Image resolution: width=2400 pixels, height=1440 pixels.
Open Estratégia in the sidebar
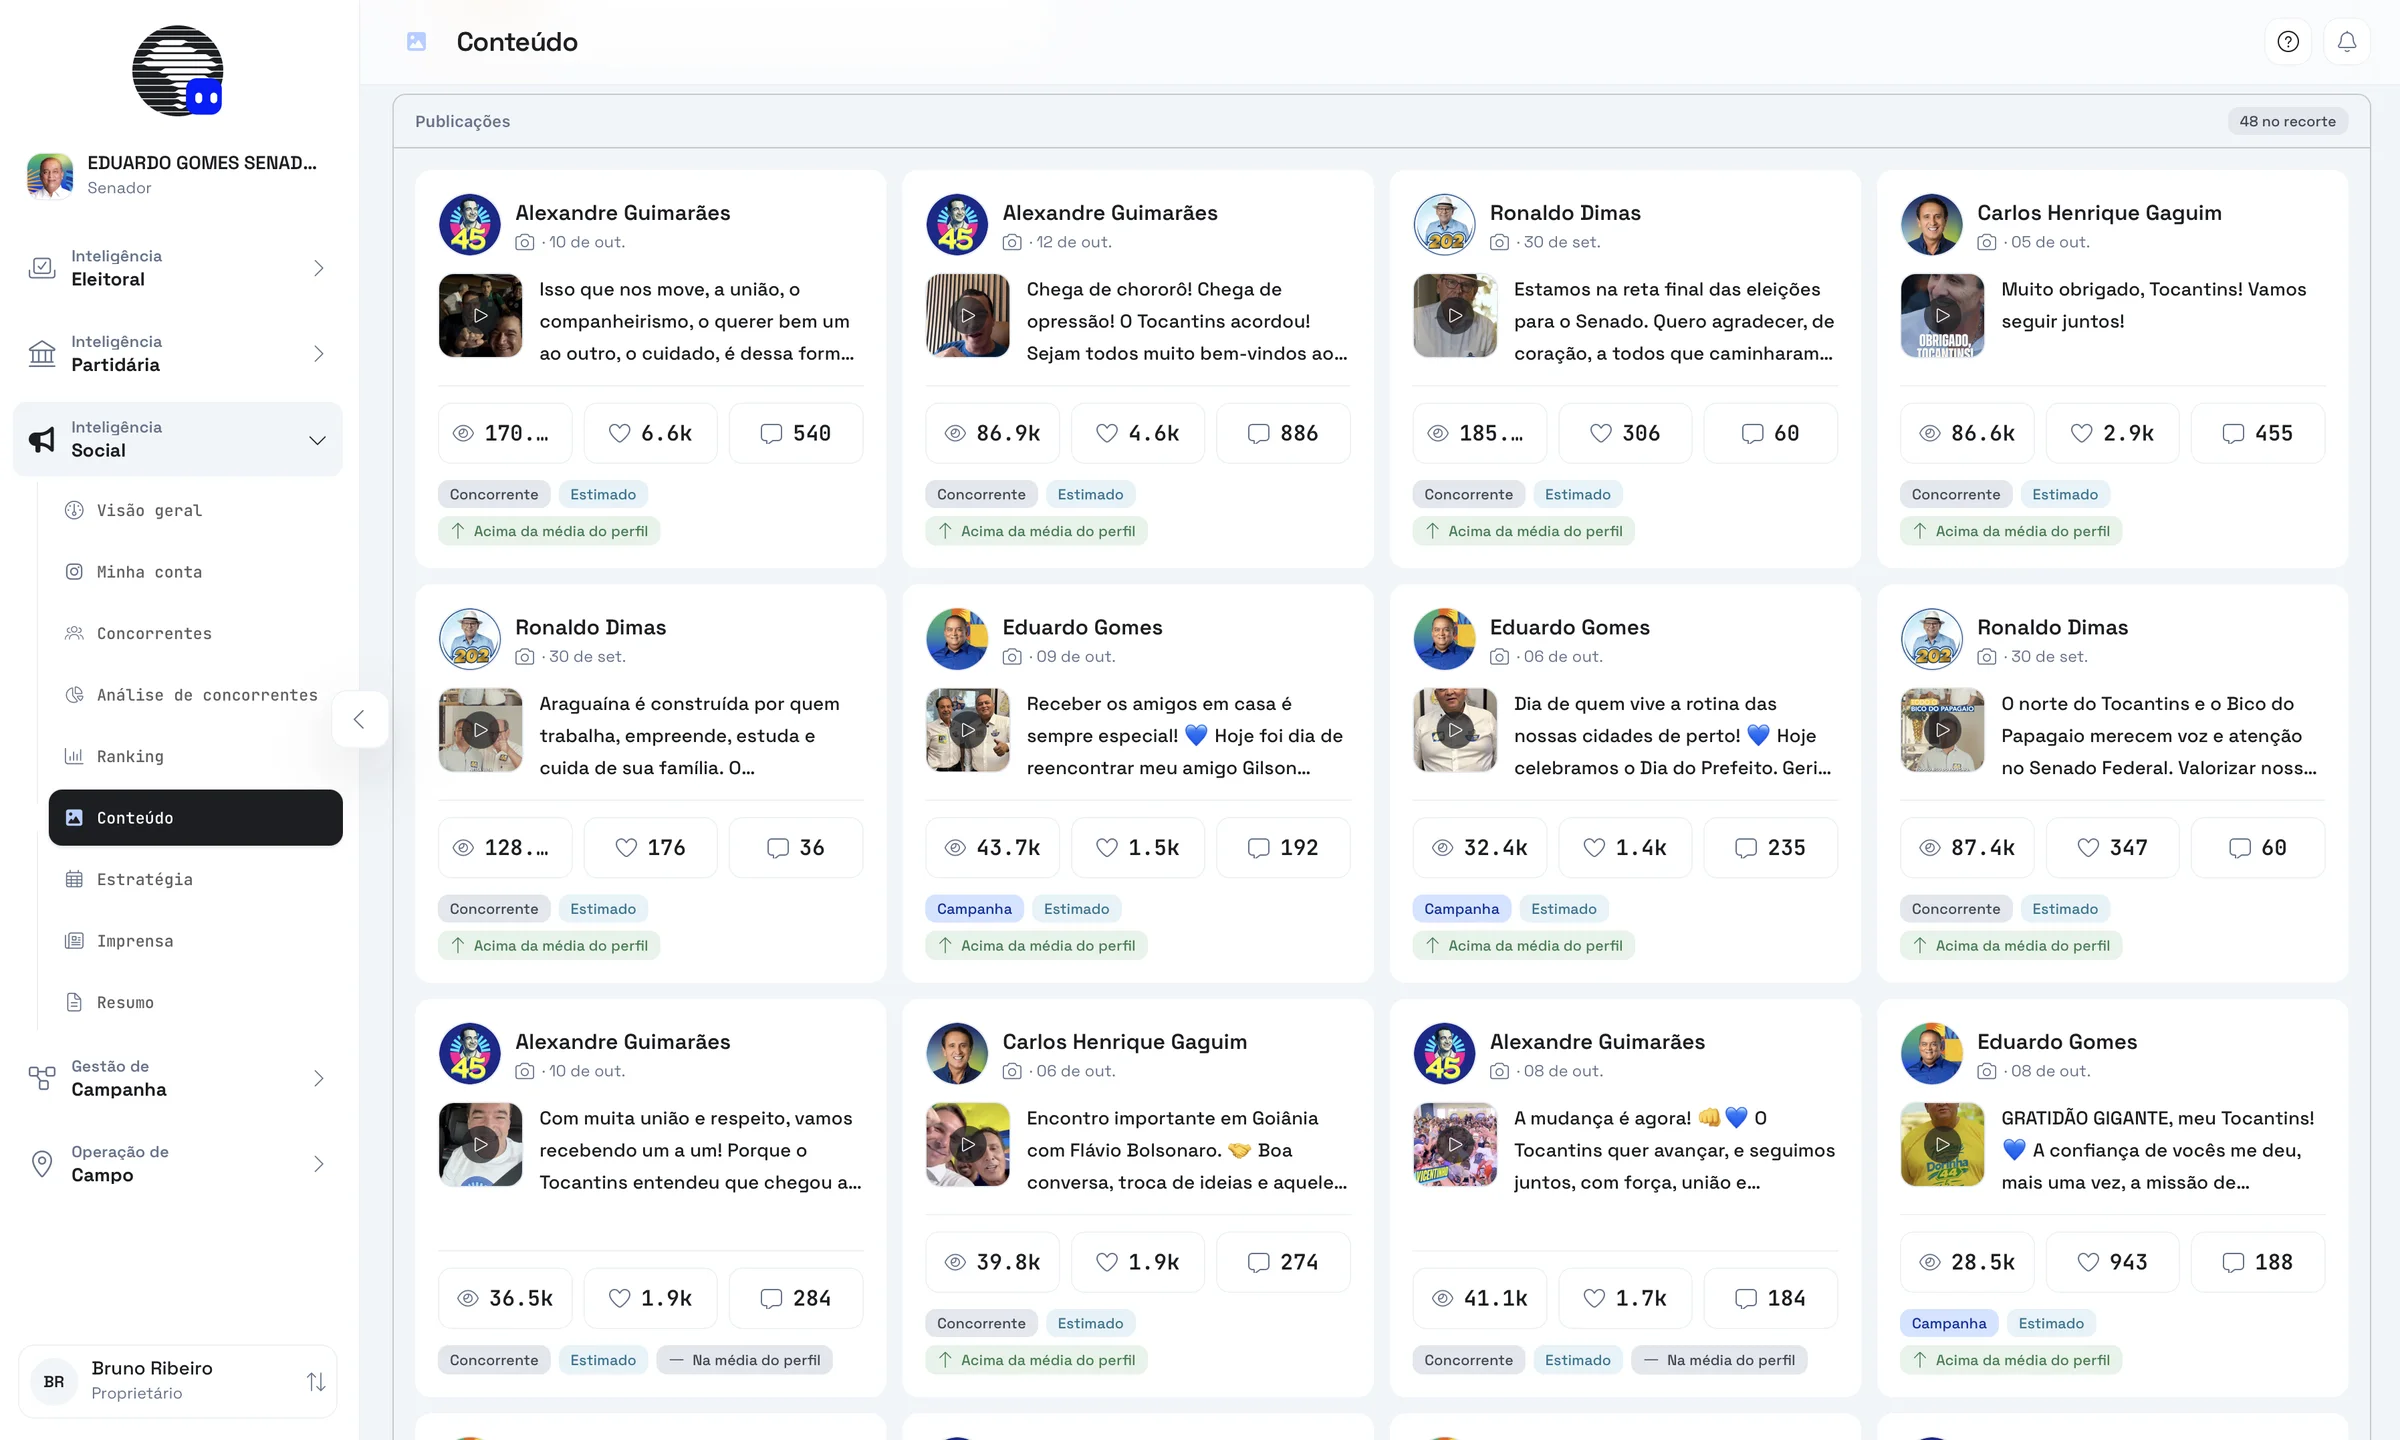point(195,879)
